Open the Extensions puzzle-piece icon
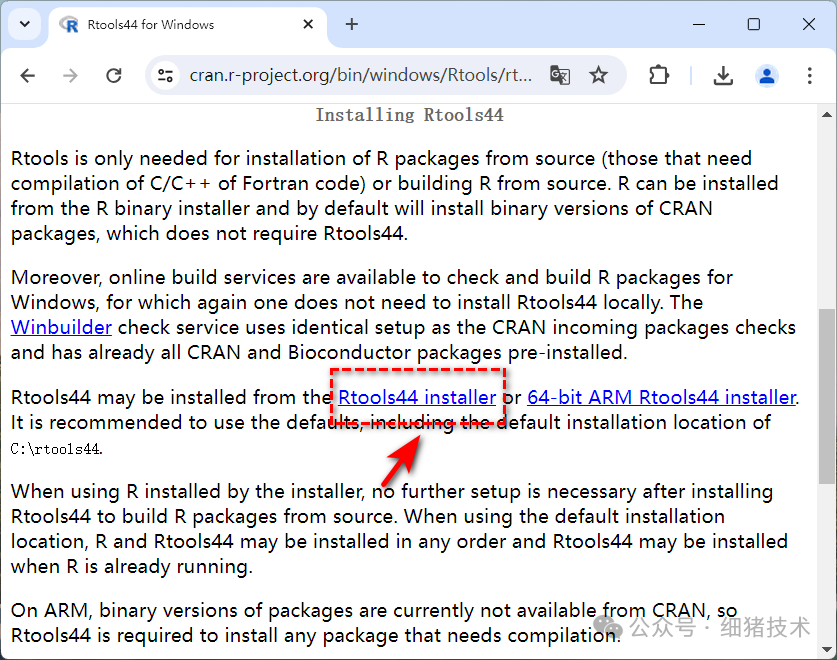837x660 pixels. pyautogui.click(x=658, y=75)
